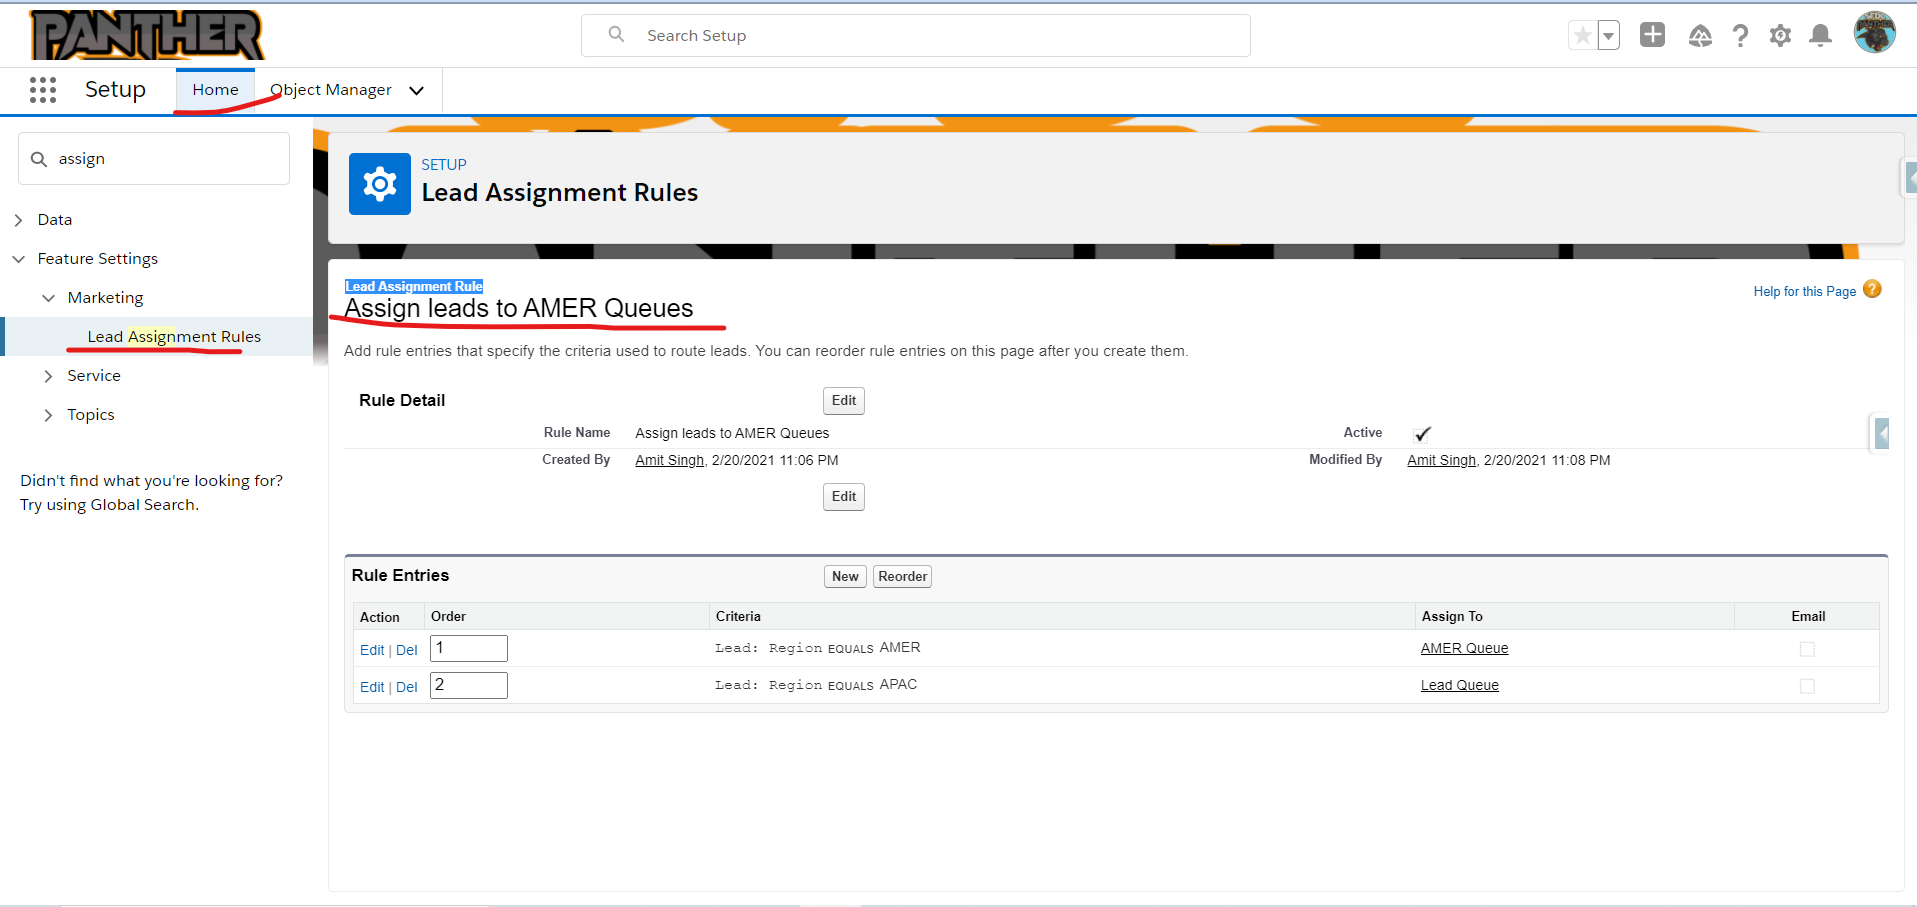Click the New button under Rule Entries
Screen dimensions: 1917x907
click(844, 576)
